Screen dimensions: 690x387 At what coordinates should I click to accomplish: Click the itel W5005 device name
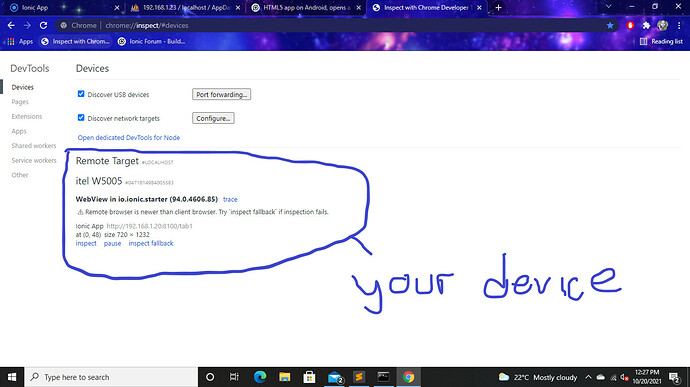coord(99,181)
